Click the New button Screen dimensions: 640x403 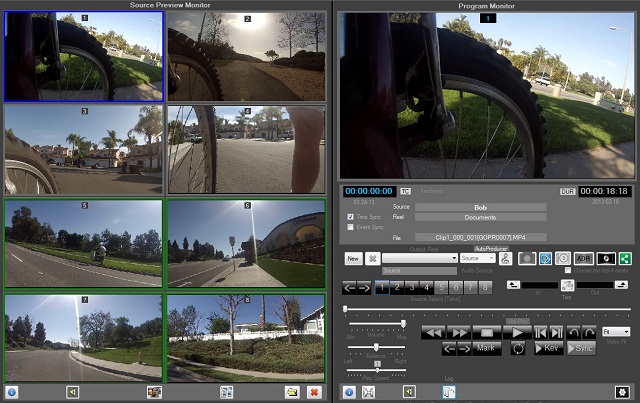(353, 258)
